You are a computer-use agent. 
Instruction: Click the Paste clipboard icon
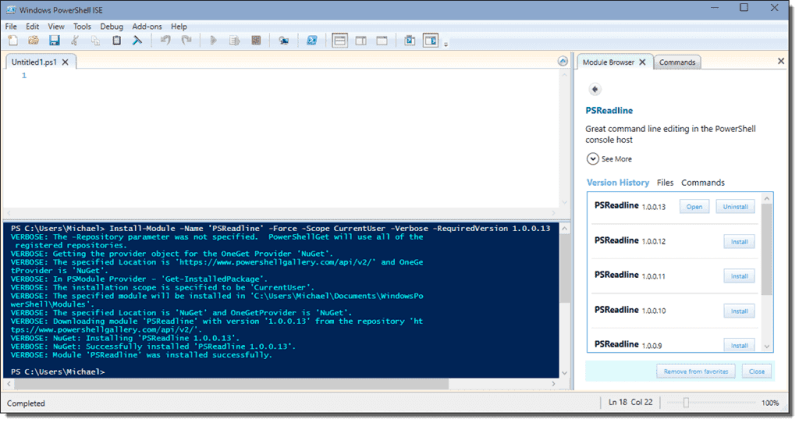pyautogui.click(x=117, y=40)
